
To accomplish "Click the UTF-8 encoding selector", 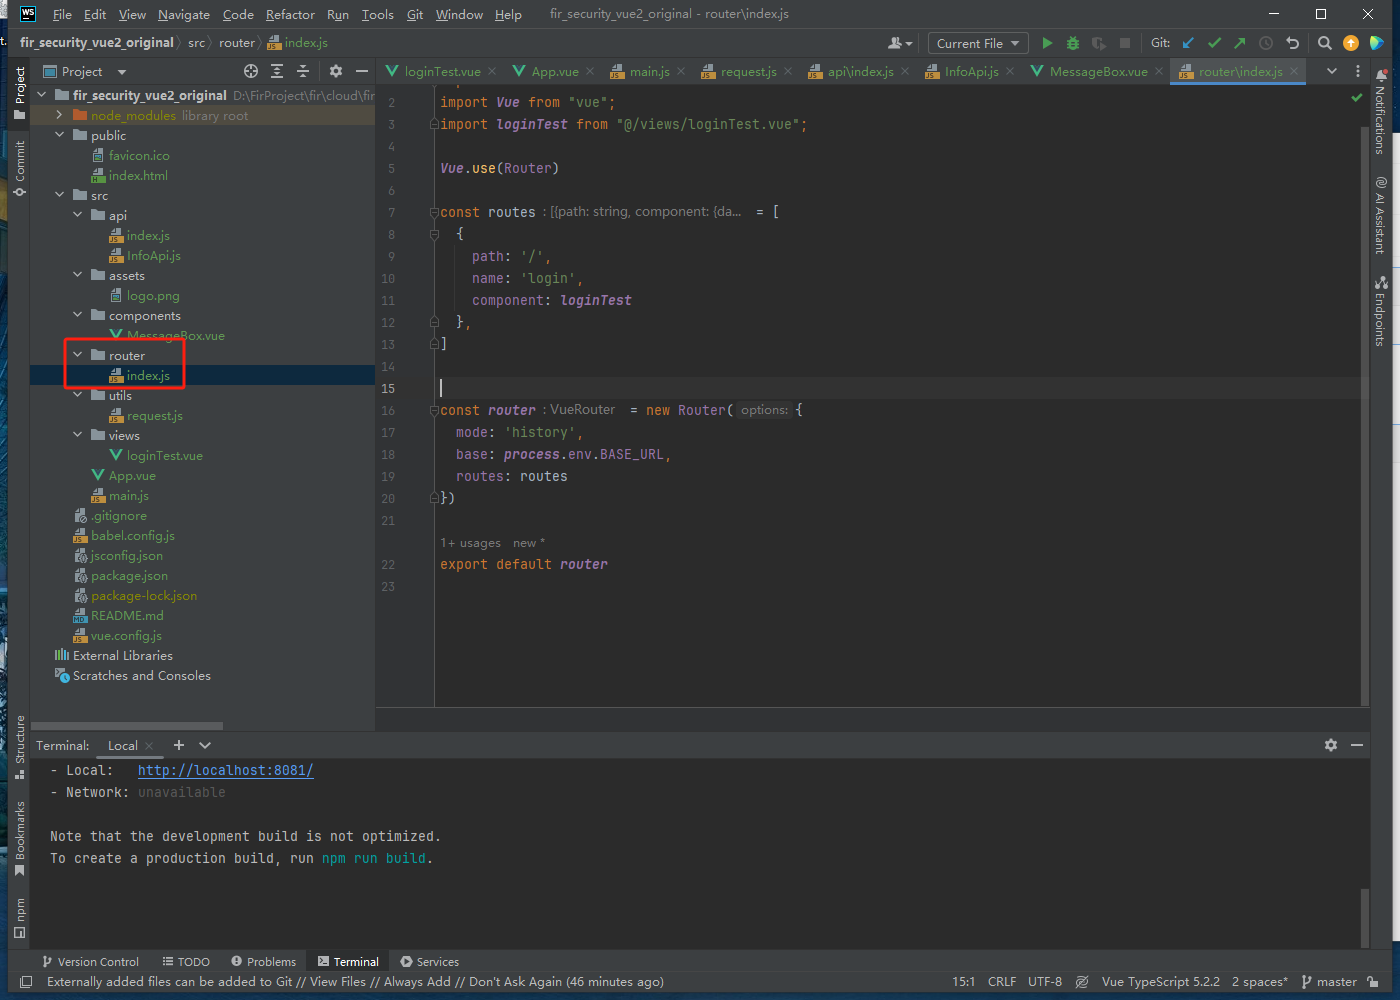I will click(1045, 982).
